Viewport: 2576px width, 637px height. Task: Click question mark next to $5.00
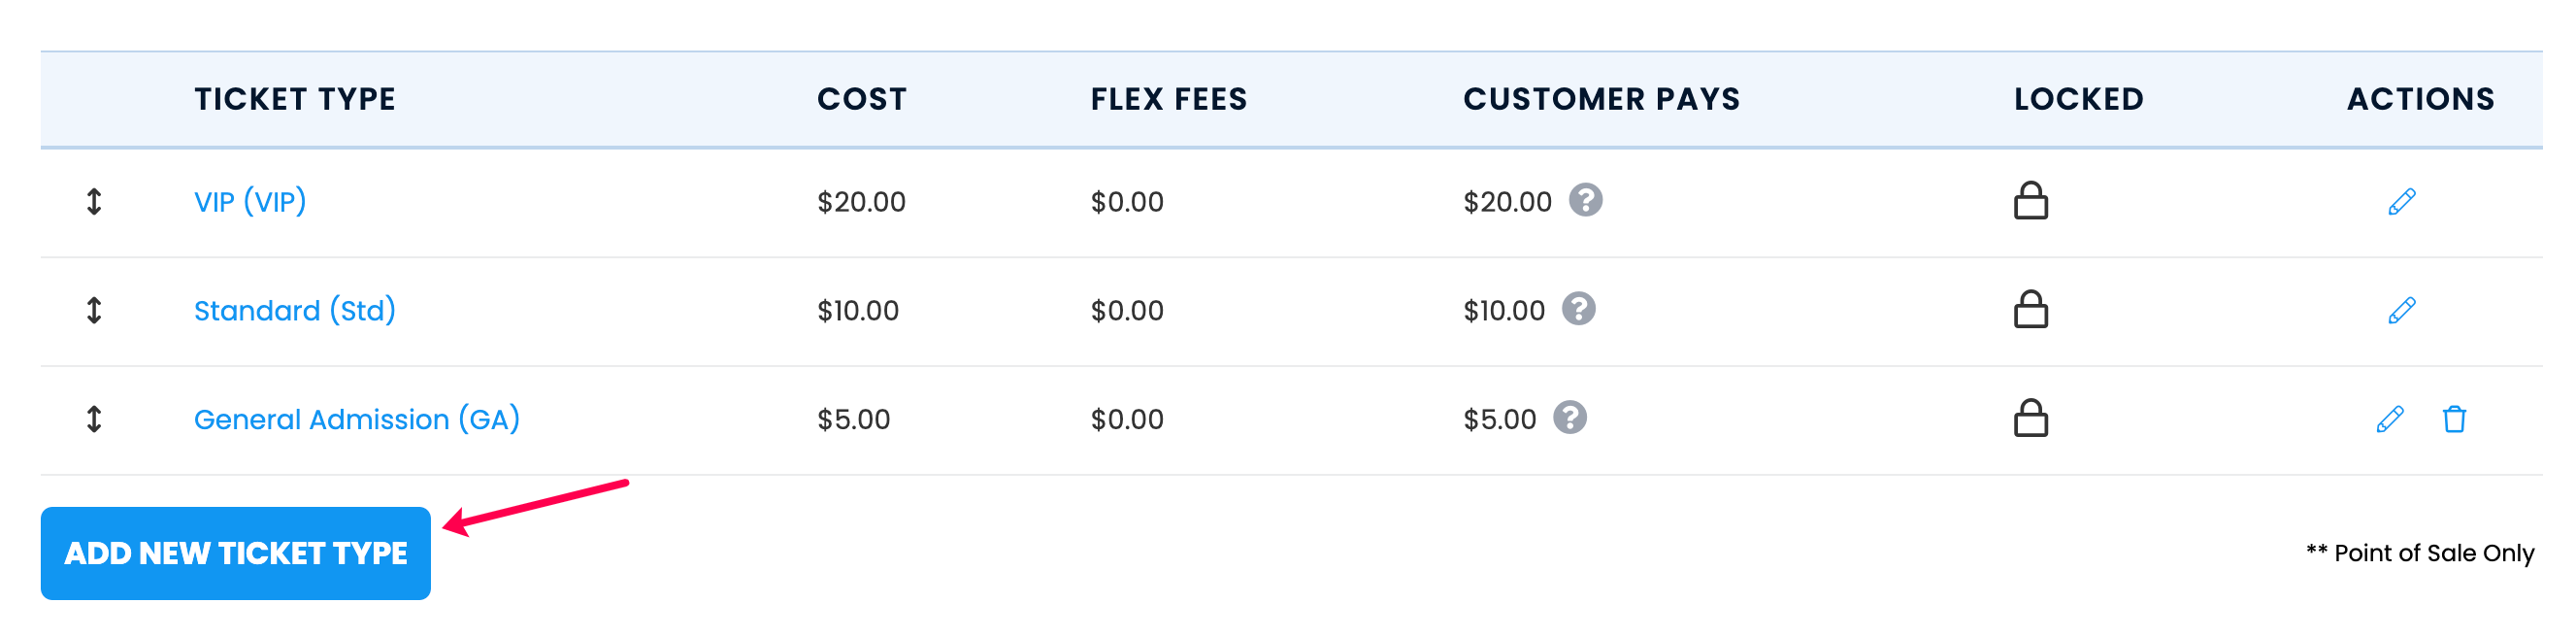pyautogui.click(x=1569, y=418)
